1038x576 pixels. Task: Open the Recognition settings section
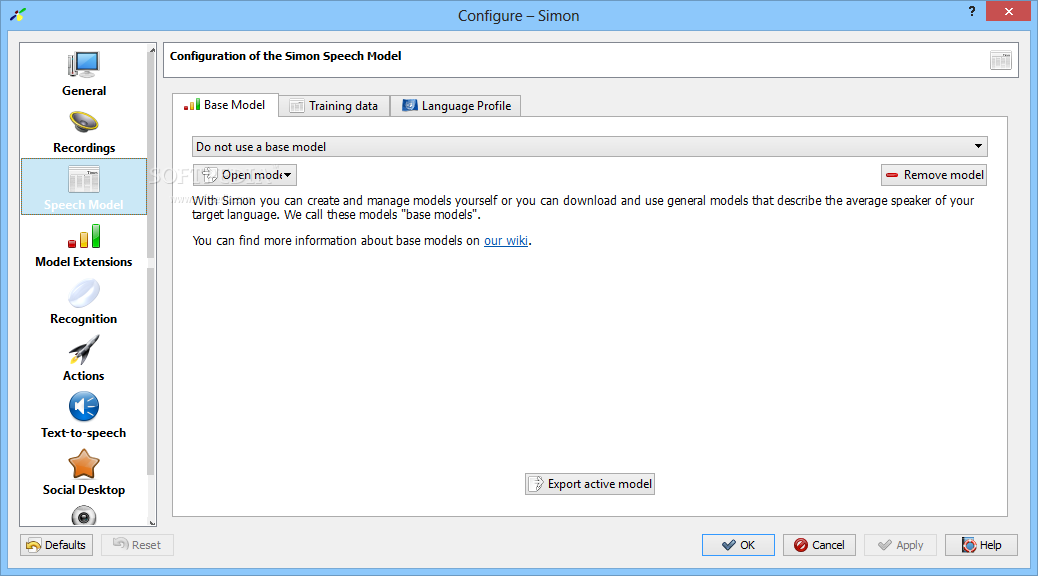[83, 301]
